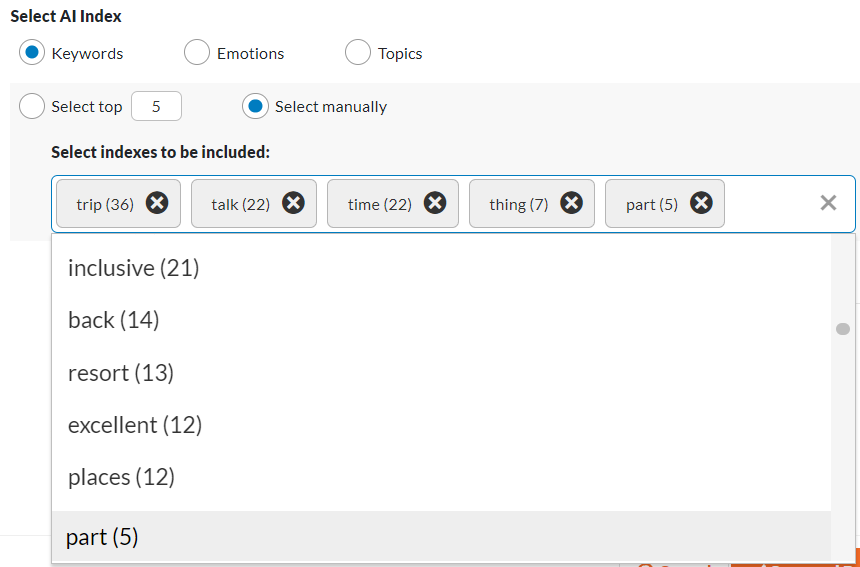The image size is (860, 567).
Task: Click the dropdown list scrollbar thumb
Action: pos(843,329)
